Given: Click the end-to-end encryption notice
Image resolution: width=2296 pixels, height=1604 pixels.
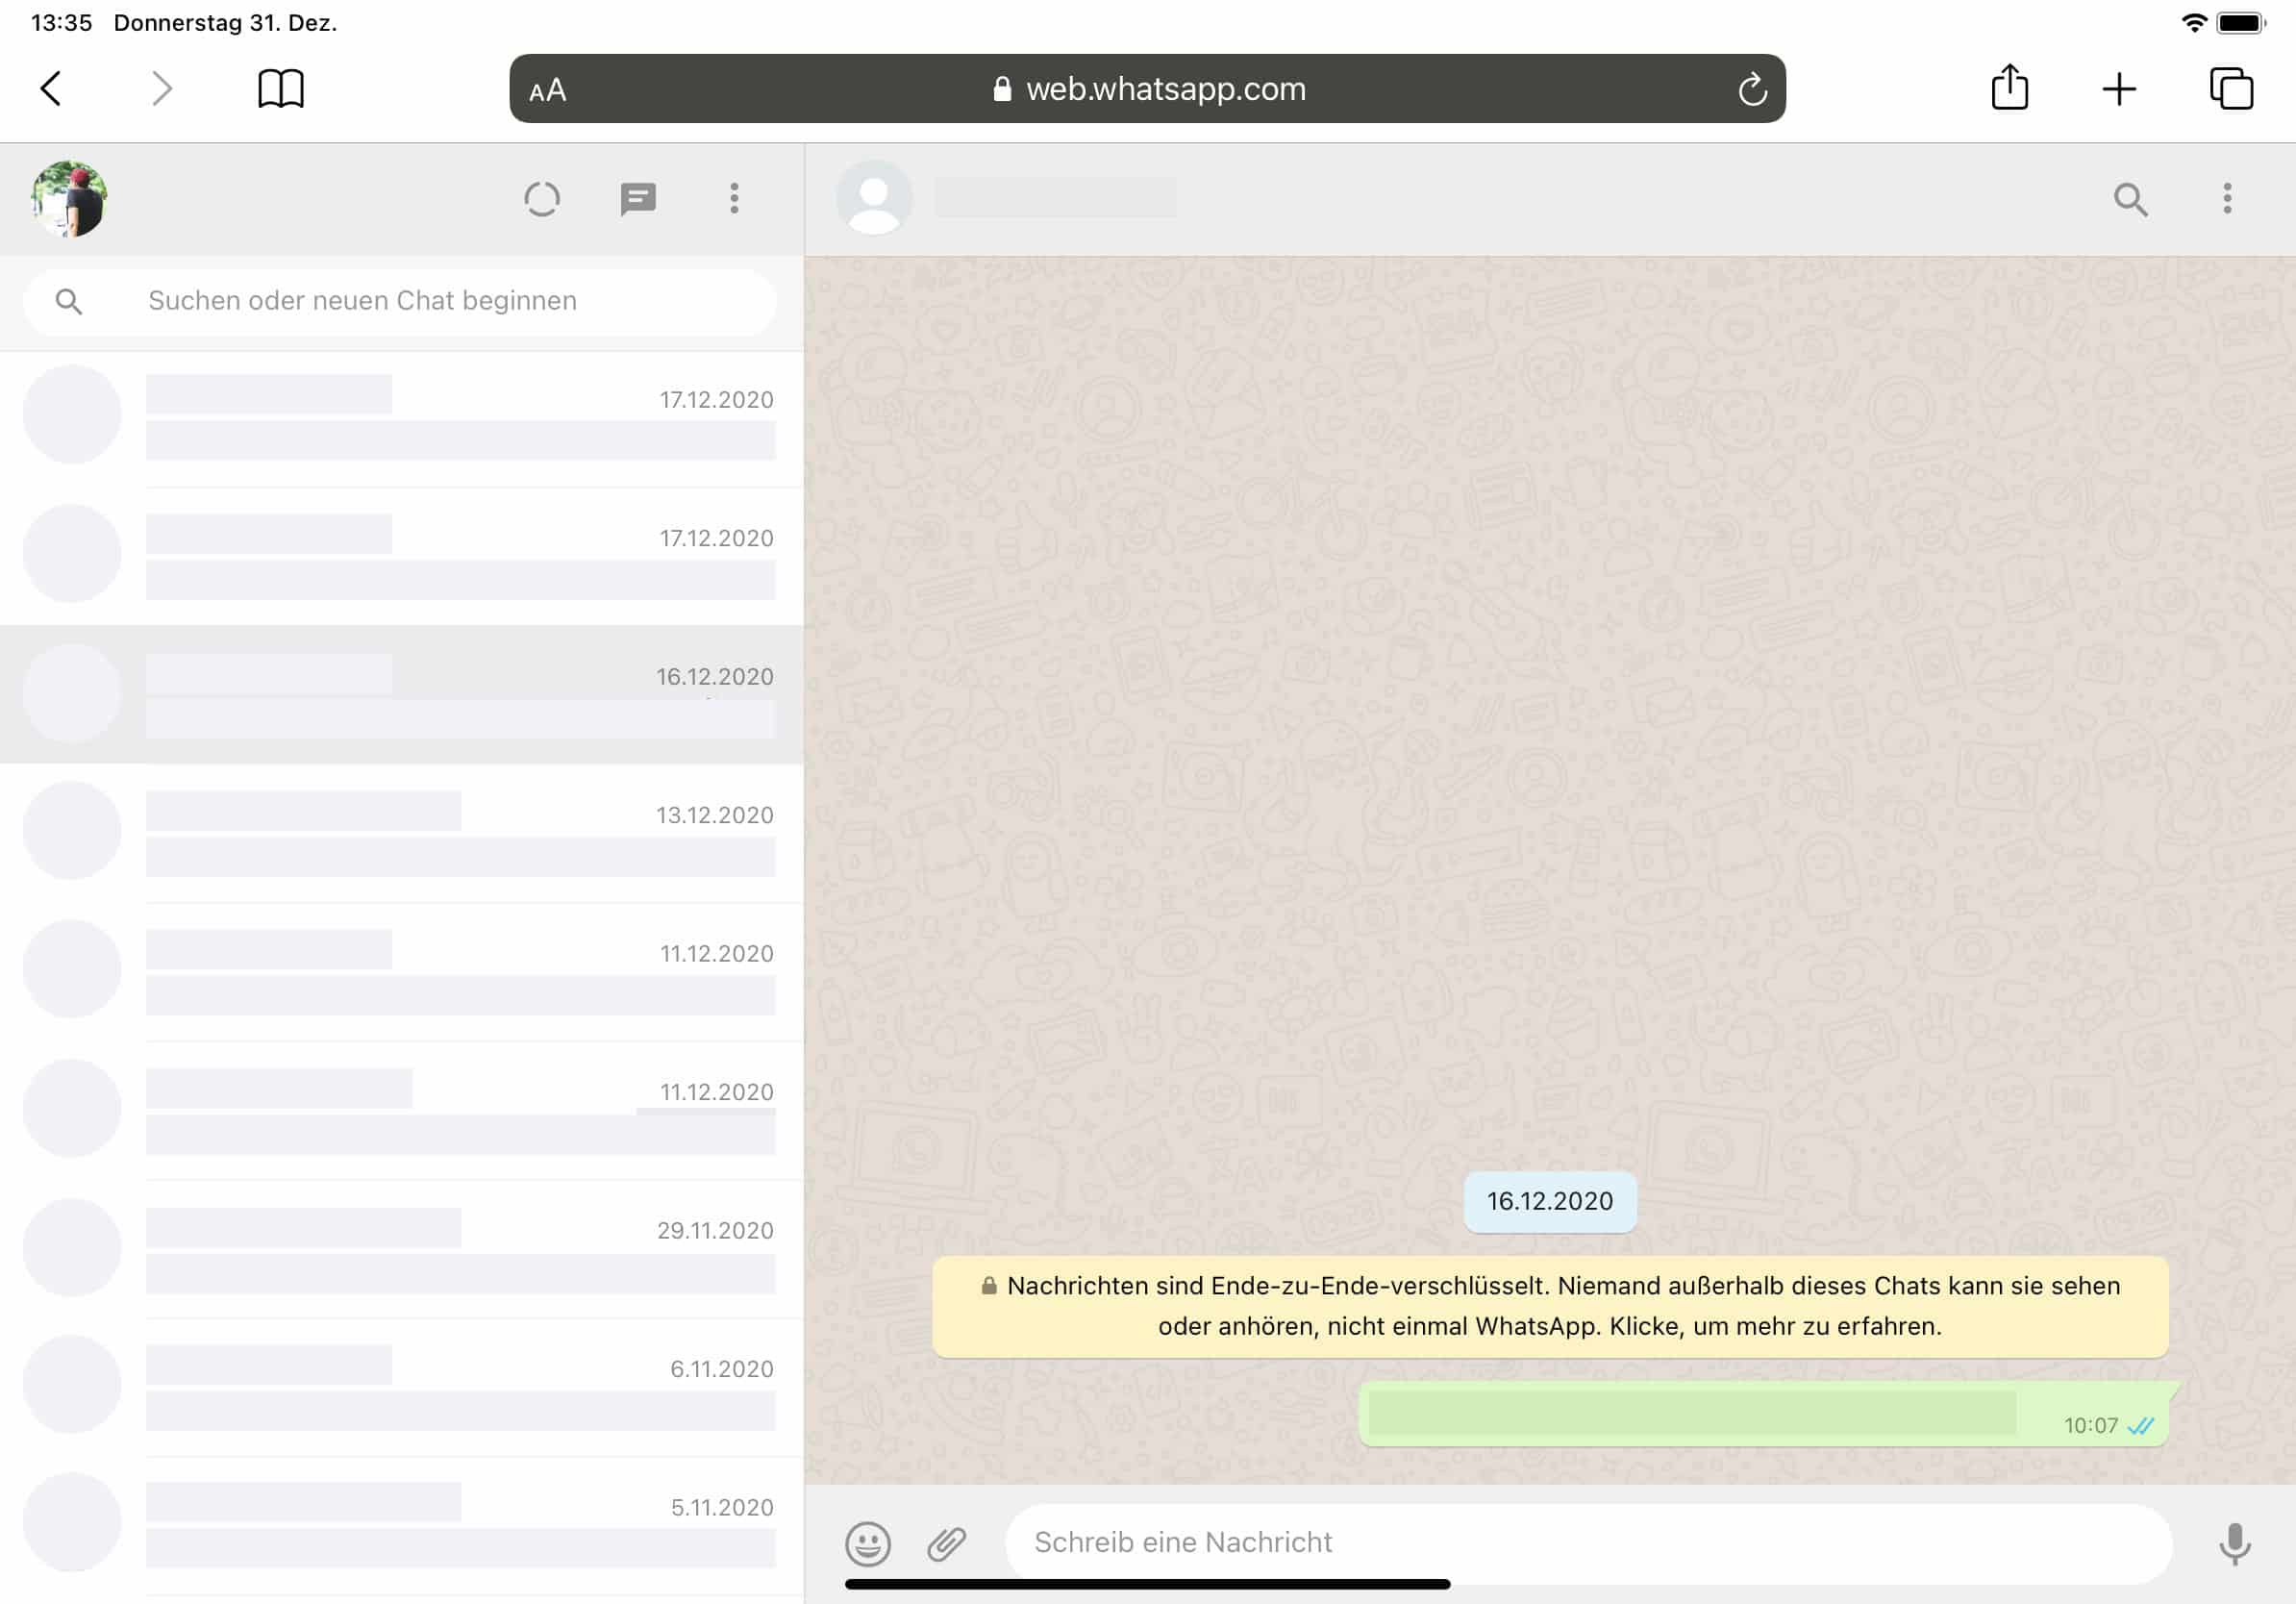Looking at the screenshot, I should (x=1550, y=1306).
